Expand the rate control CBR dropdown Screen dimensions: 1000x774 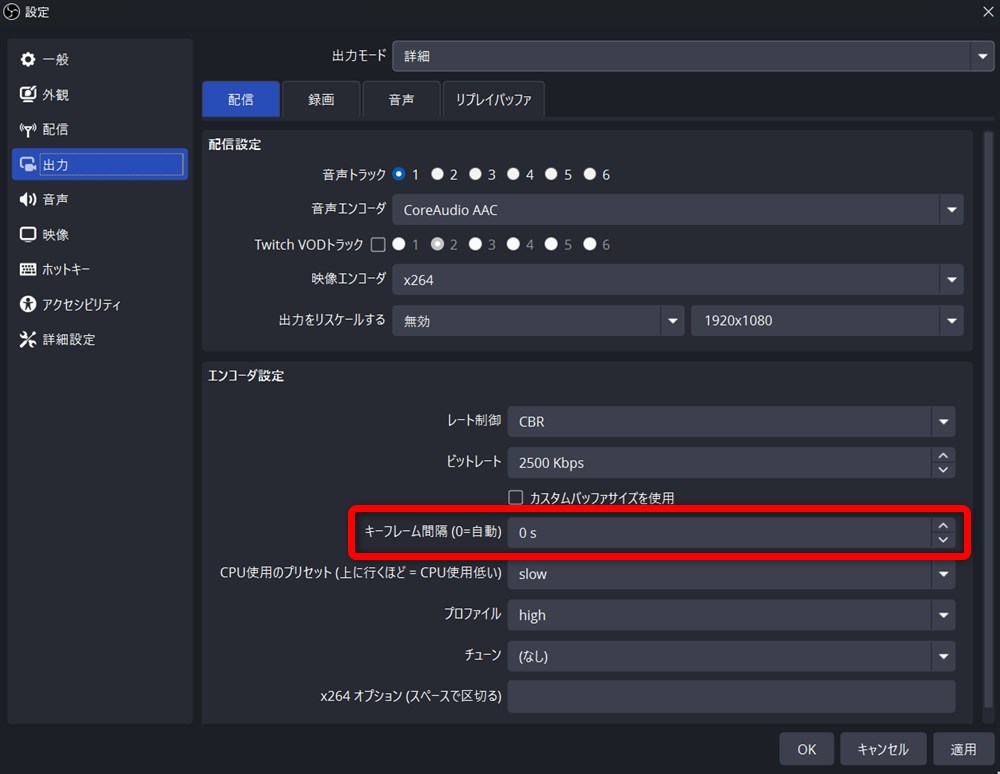point(942,422)
